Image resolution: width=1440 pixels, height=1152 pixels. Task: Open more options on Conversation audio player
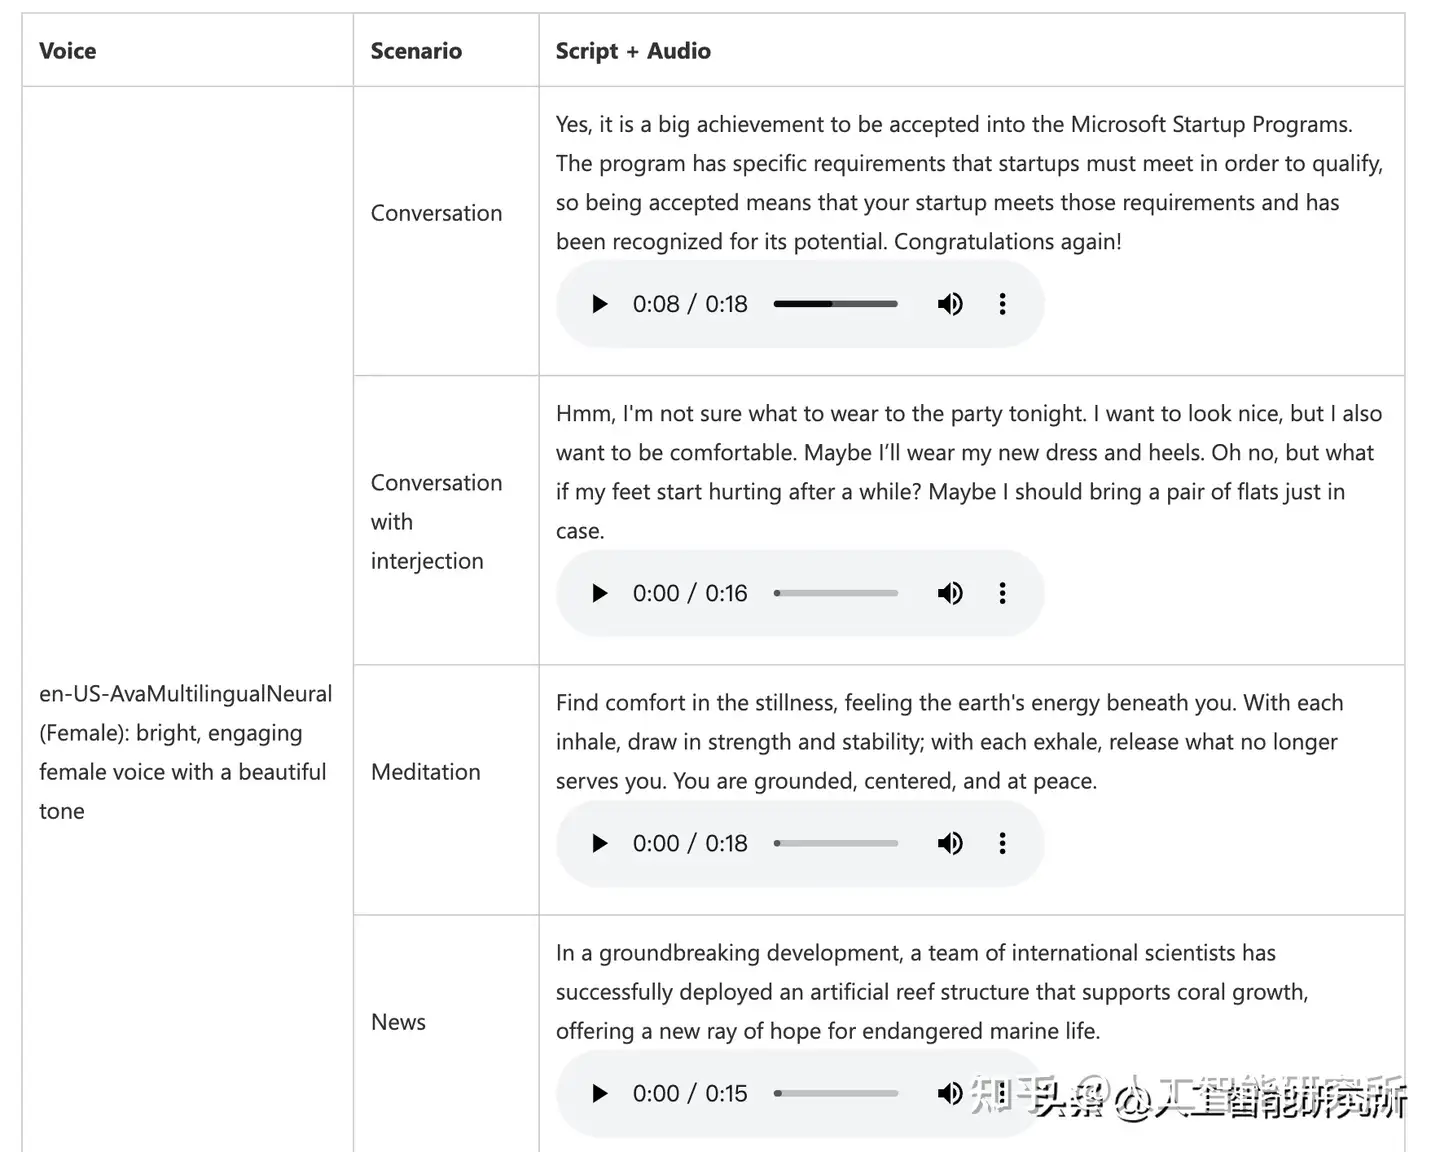click(1002, 304)
